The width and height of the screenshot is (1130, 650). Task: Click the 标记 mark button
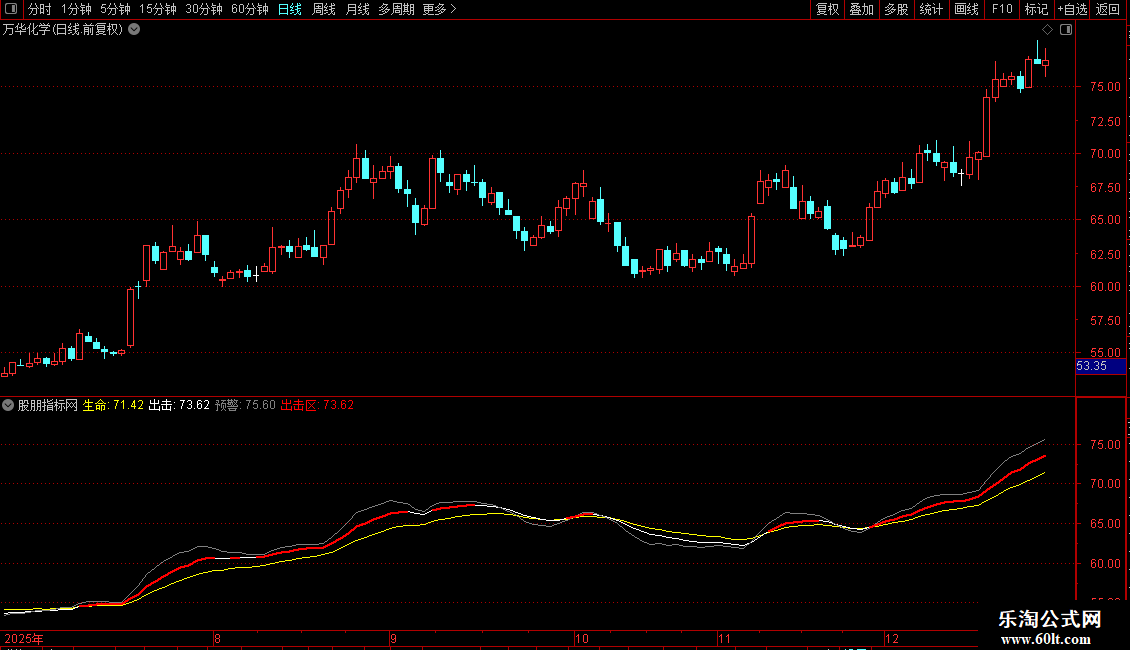[x=1036, y=9]
